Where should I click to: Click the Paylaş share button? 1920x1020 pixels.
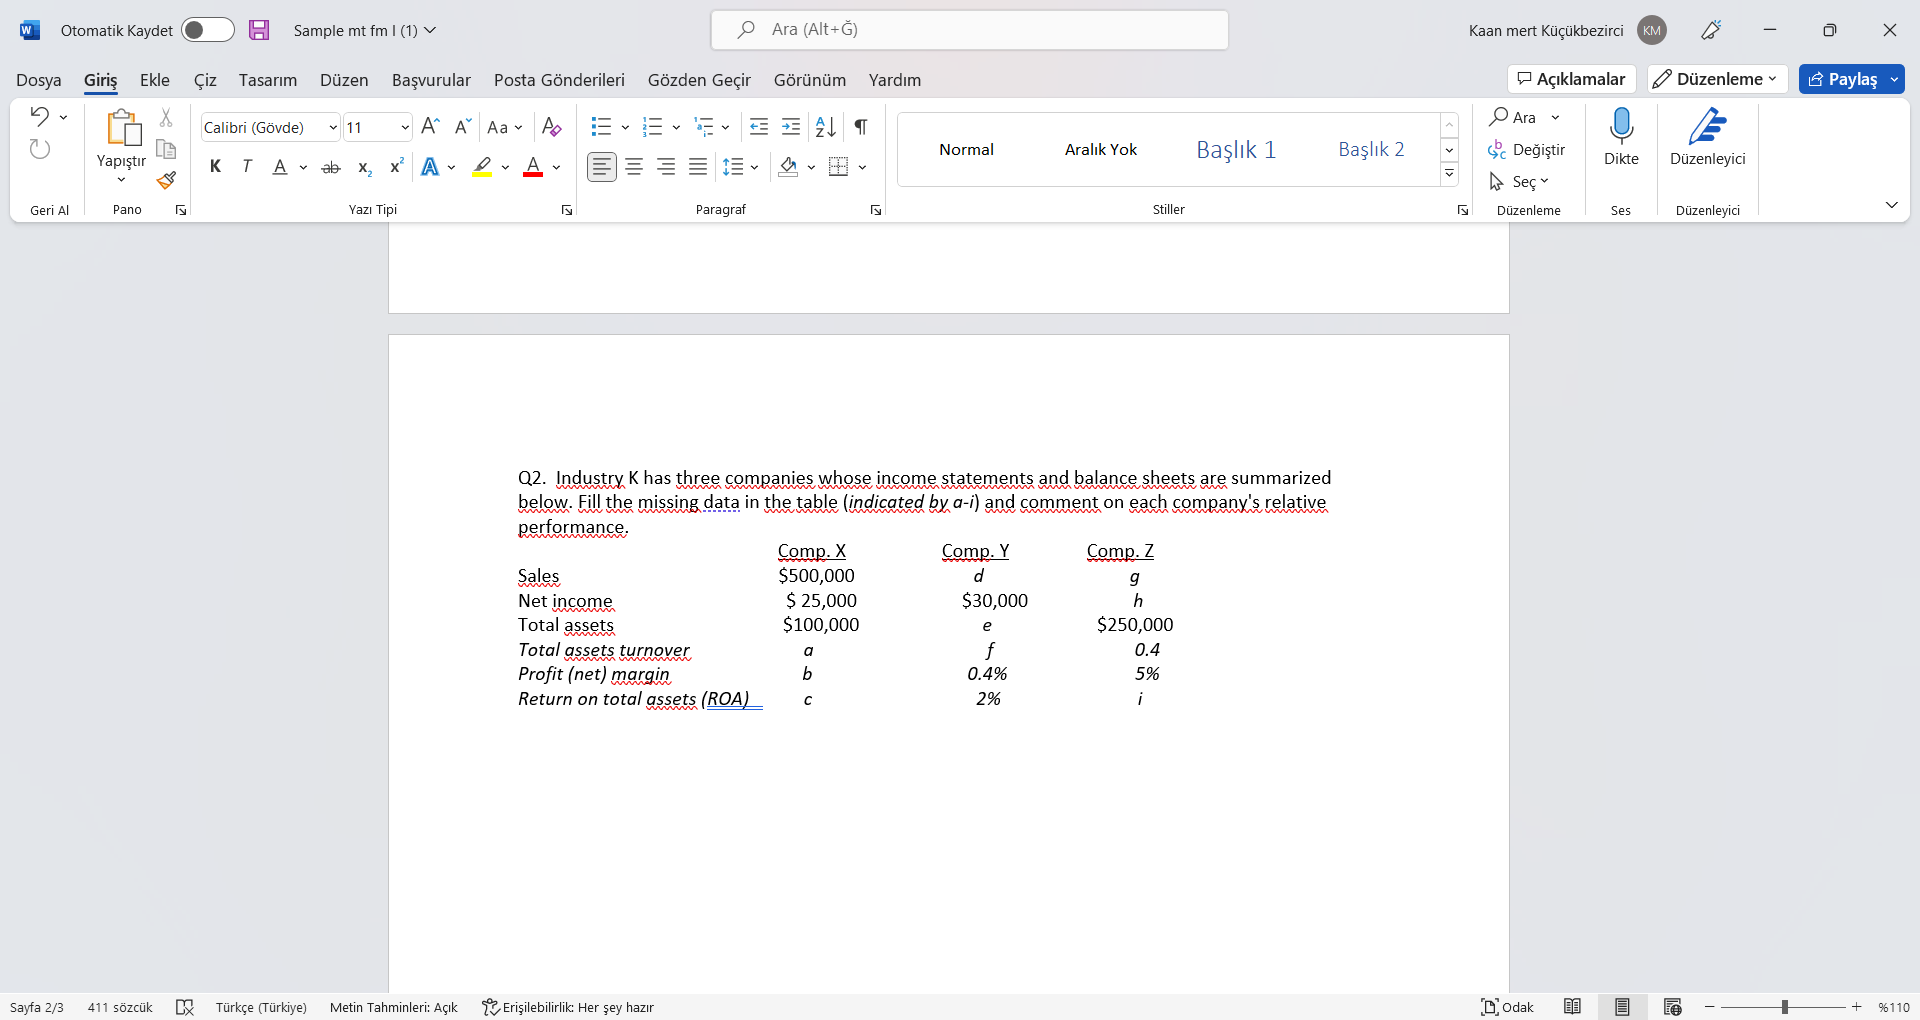pyautogui.click(x=1843, y=79)
